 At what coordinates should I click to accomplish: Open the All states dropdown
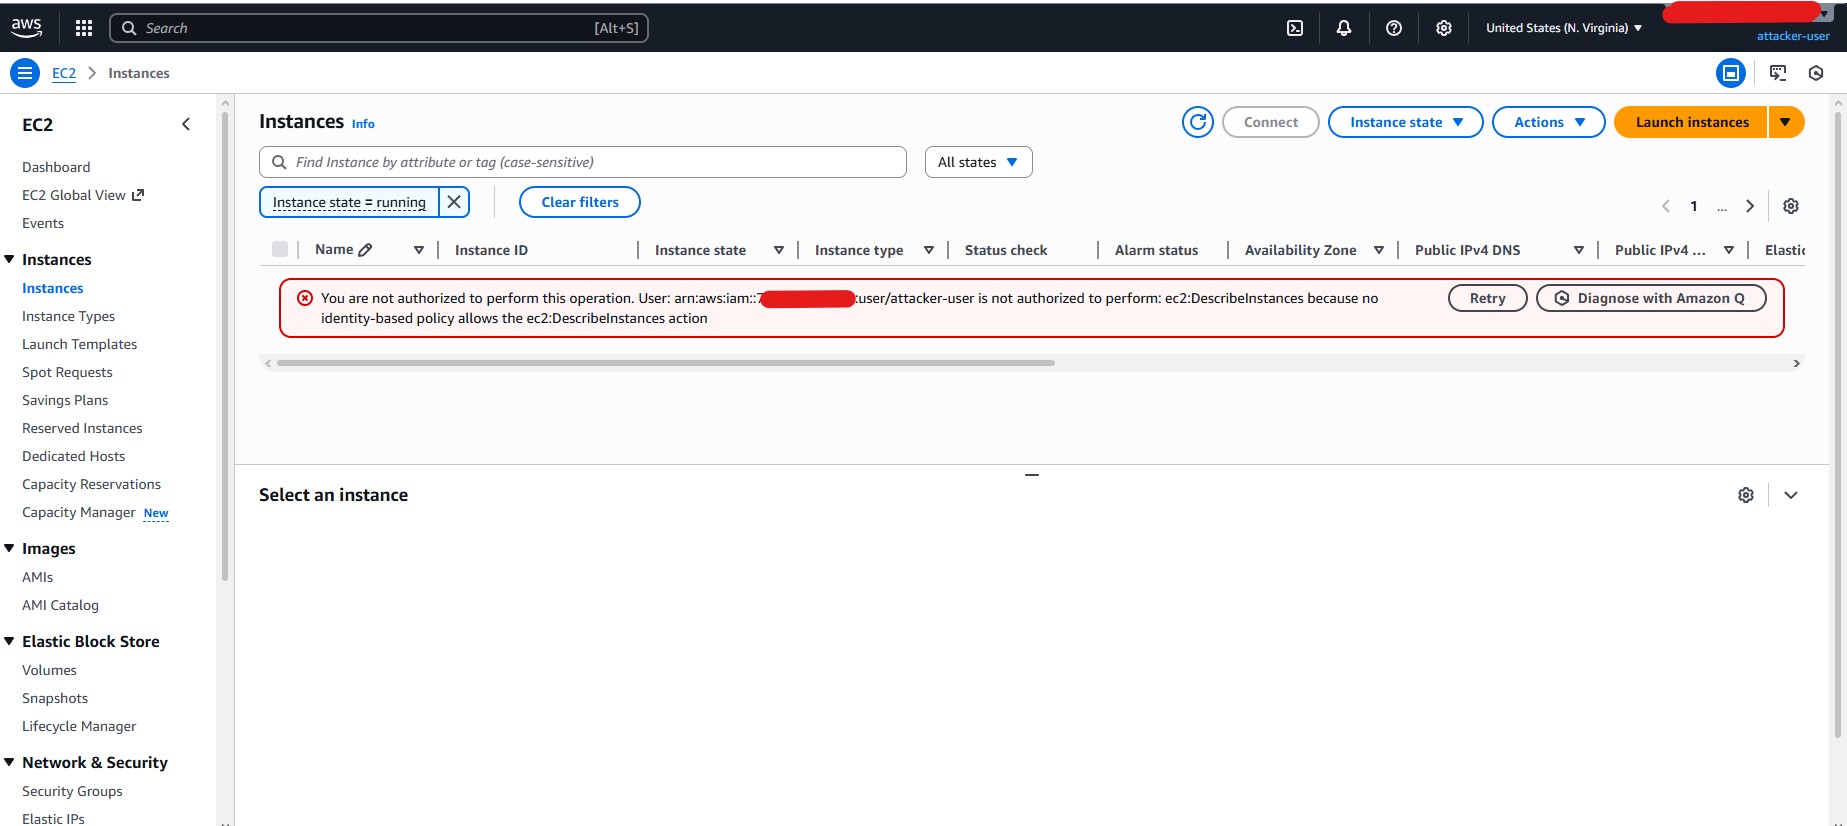[978, 162]
